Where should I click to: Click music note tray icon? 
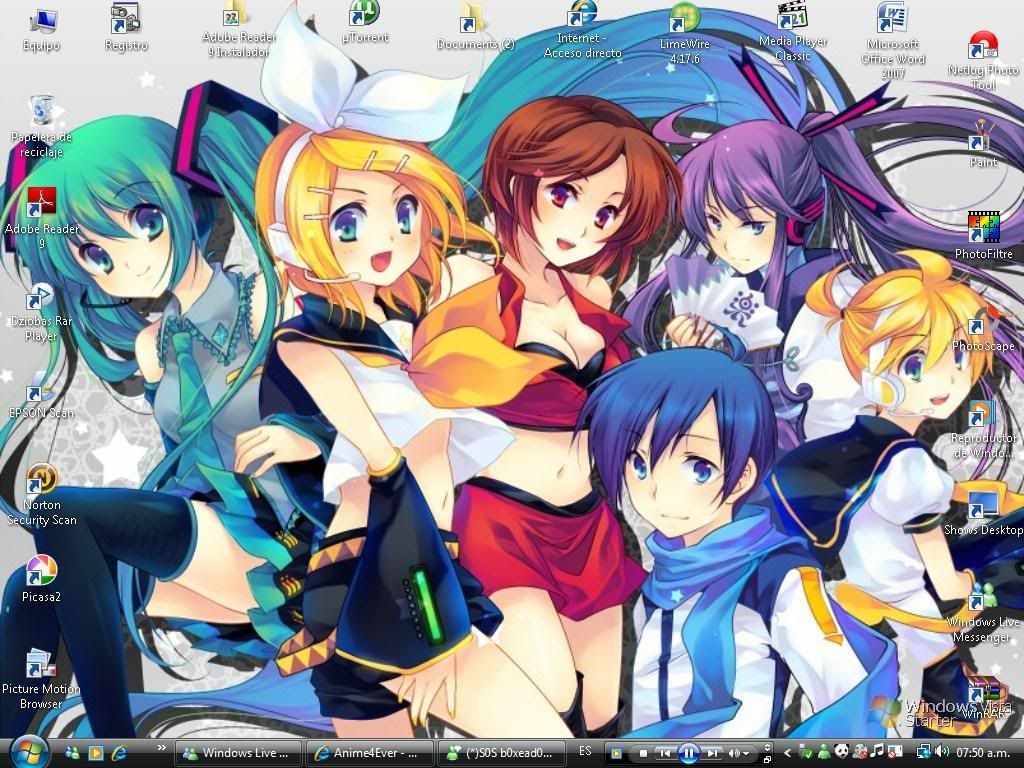[x=878, y=752]
